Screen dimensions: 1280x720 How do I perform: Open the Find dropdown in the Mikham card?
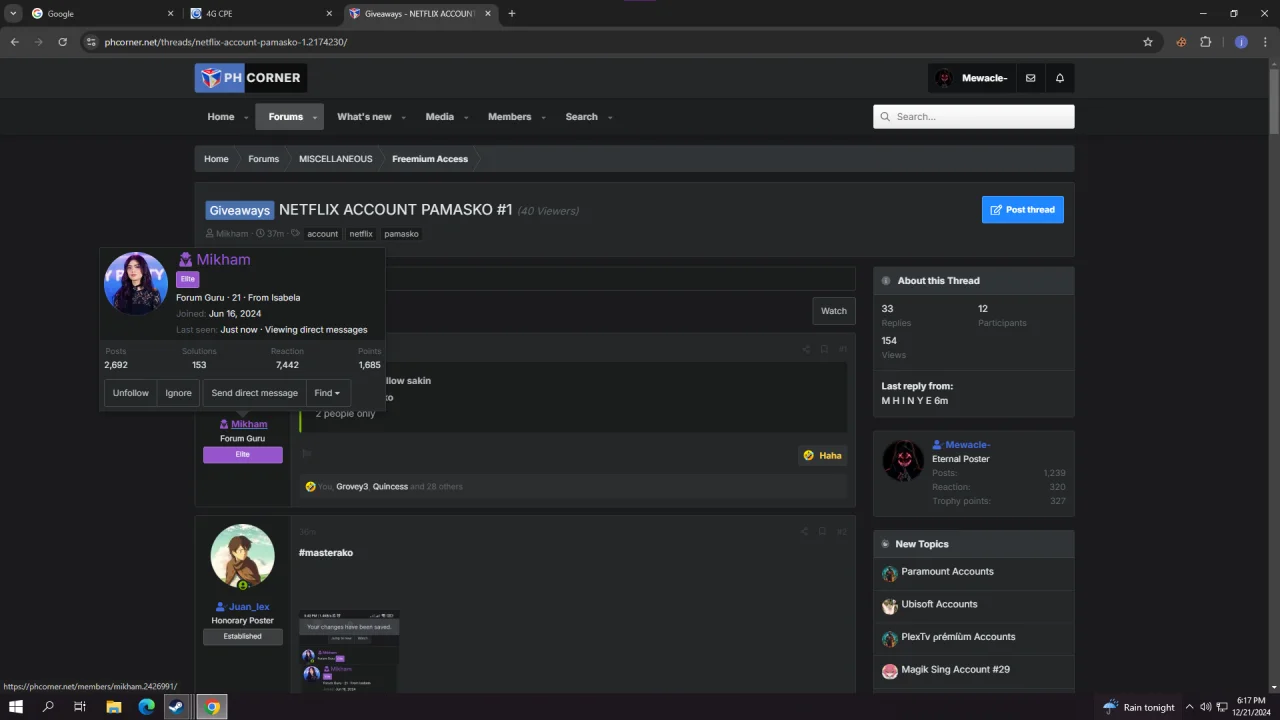[x=328, y=393]
